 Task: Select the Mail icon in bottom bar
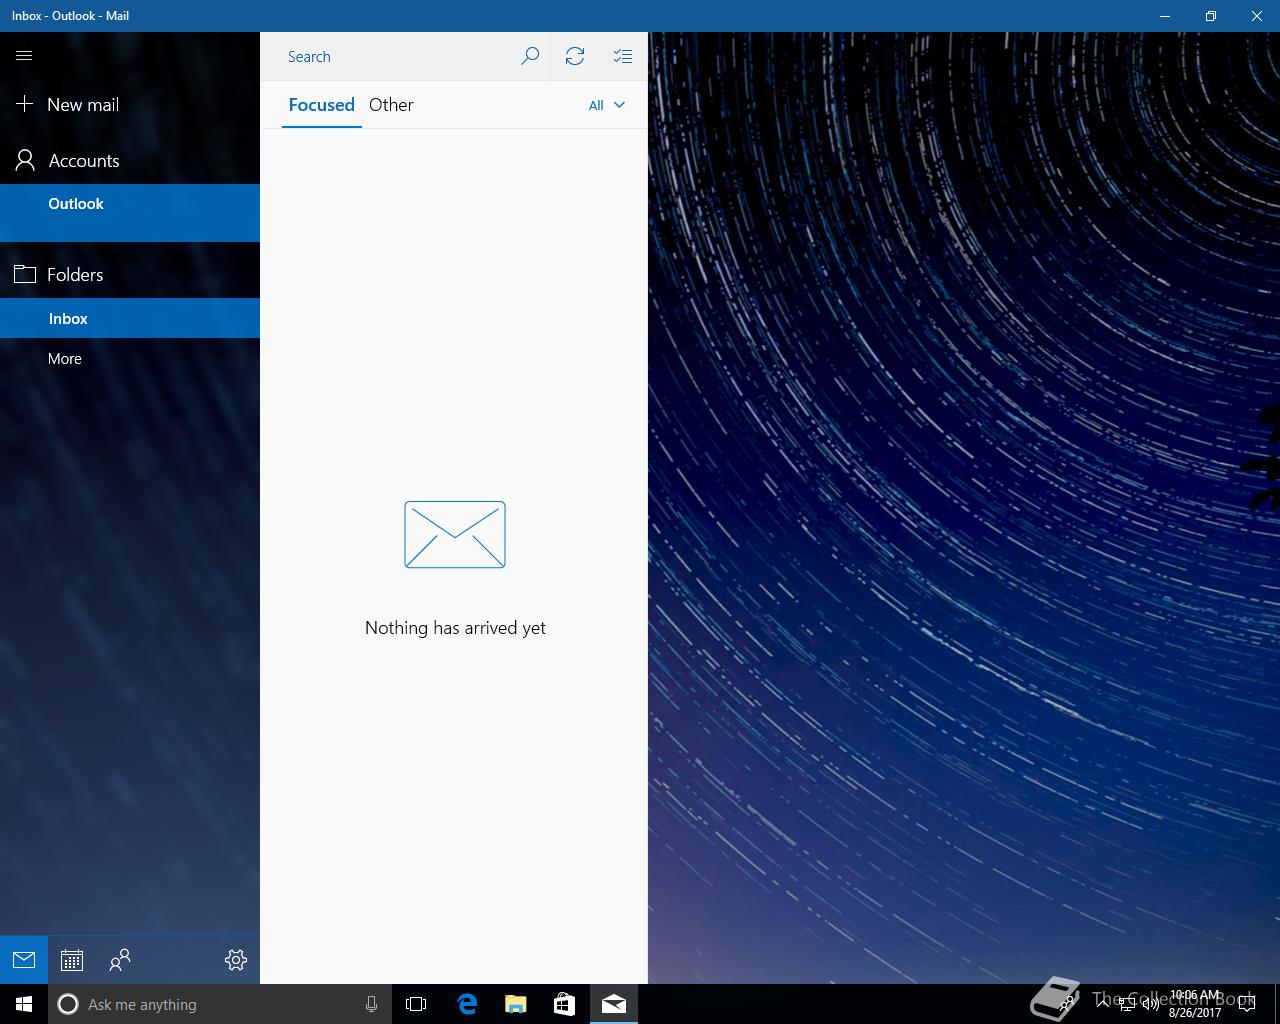click(x=24, y=960)
